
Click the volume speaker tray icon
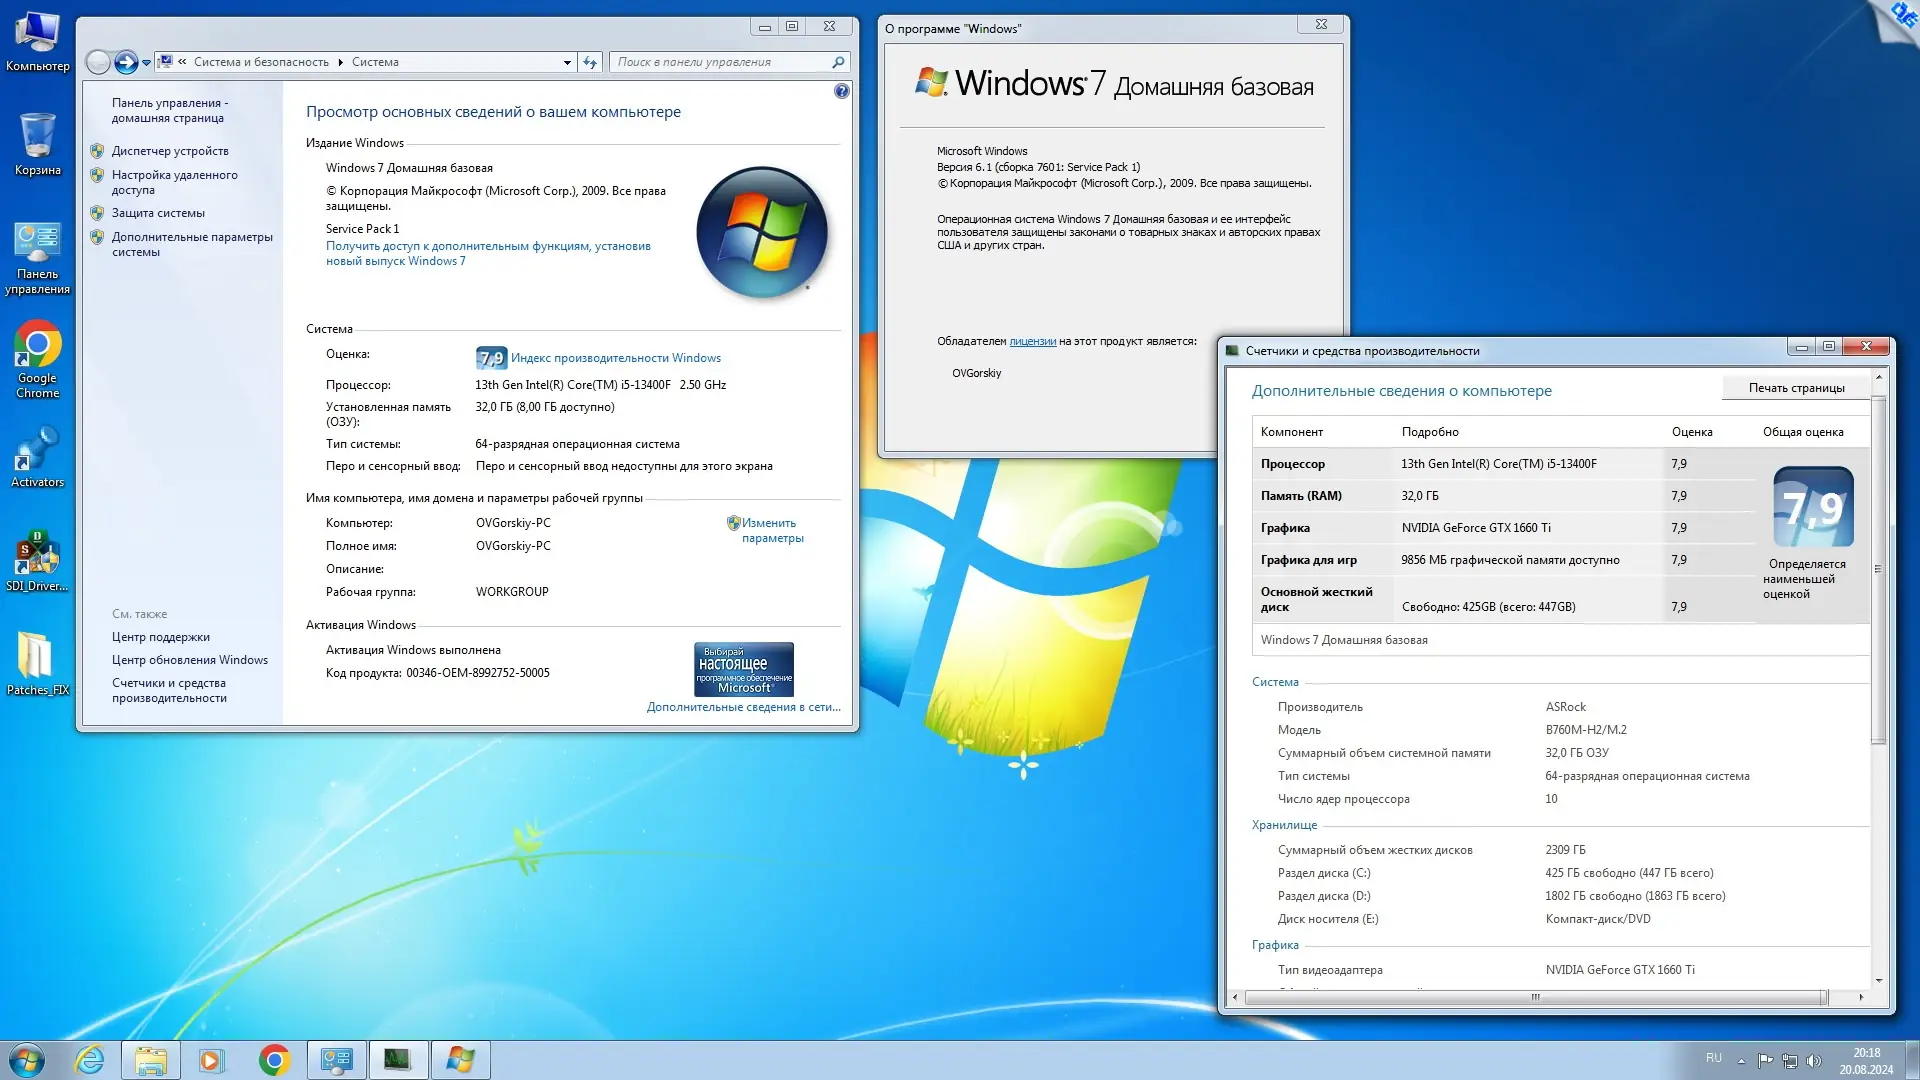[x=1814, y=1060]
